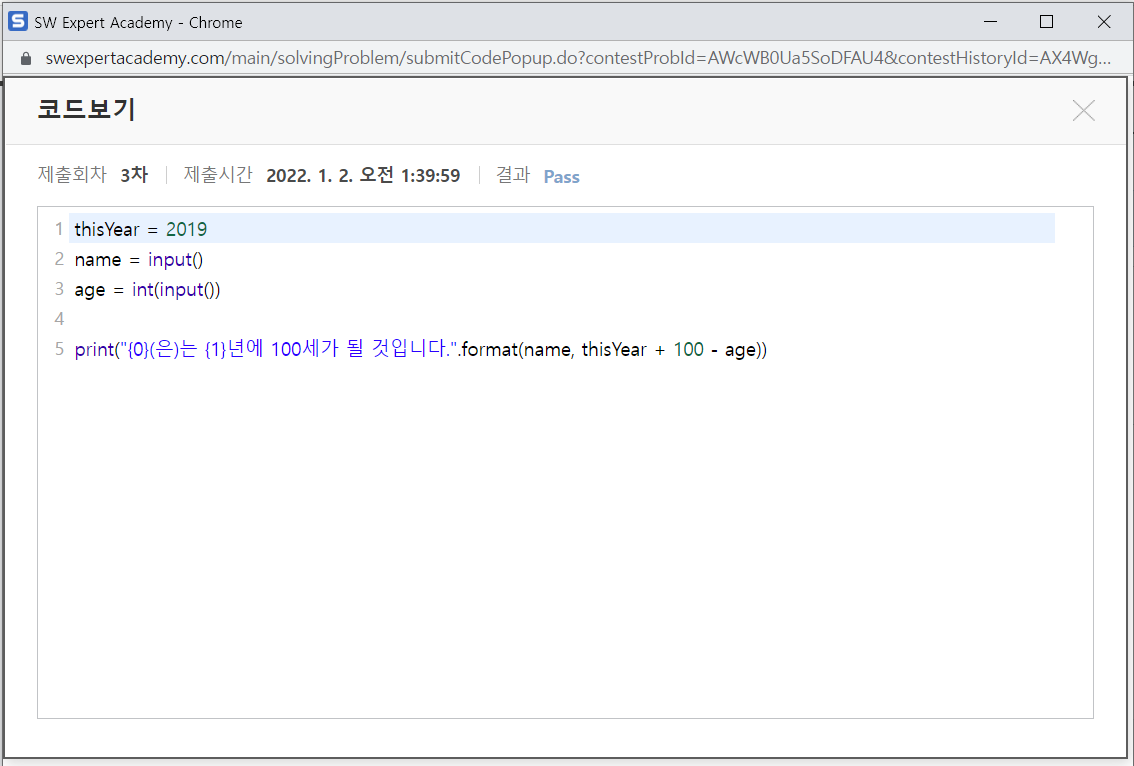Click the 제출시간 label
Image resolution: width=1134 pixels, height=766 pixels.
click(218, 175)
